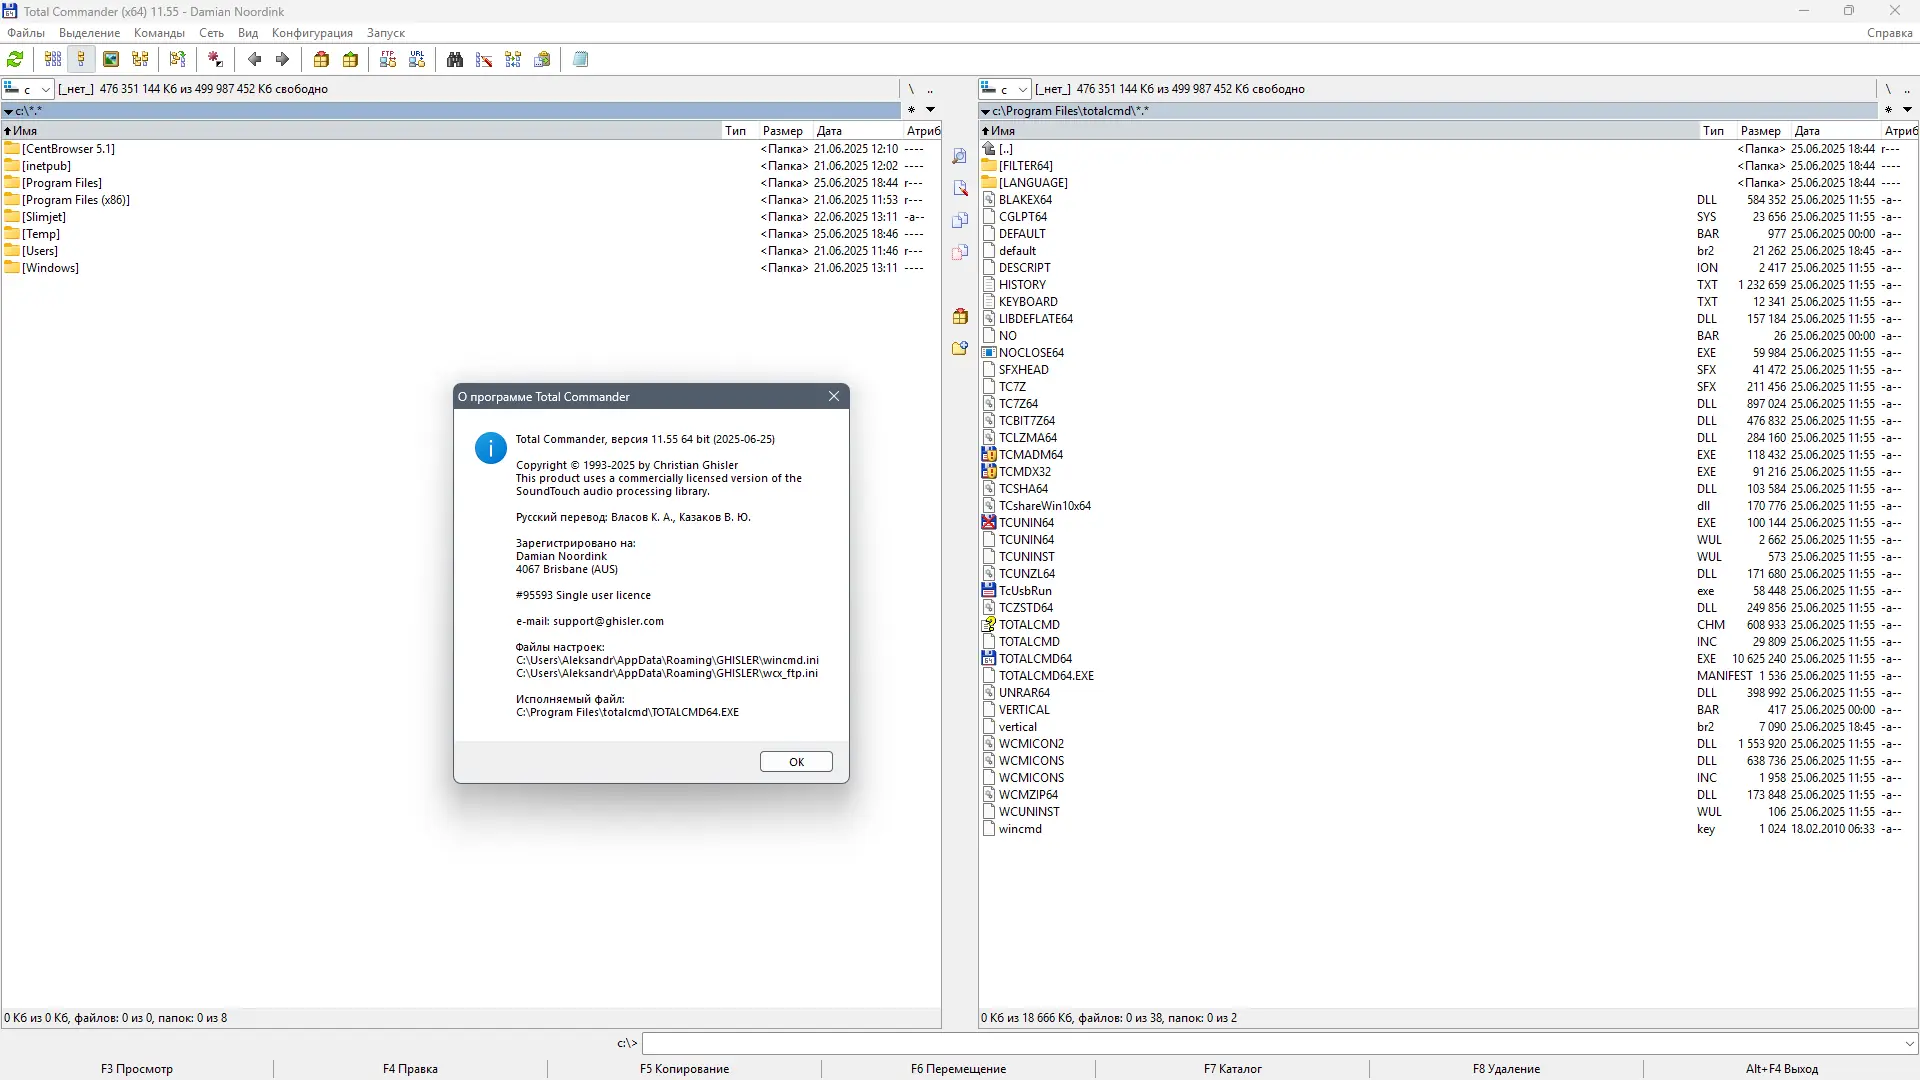Open the binoculars search files tool
Image resolution: width=1920 pixels, height=1080 pixels.
tap(455, 60)
